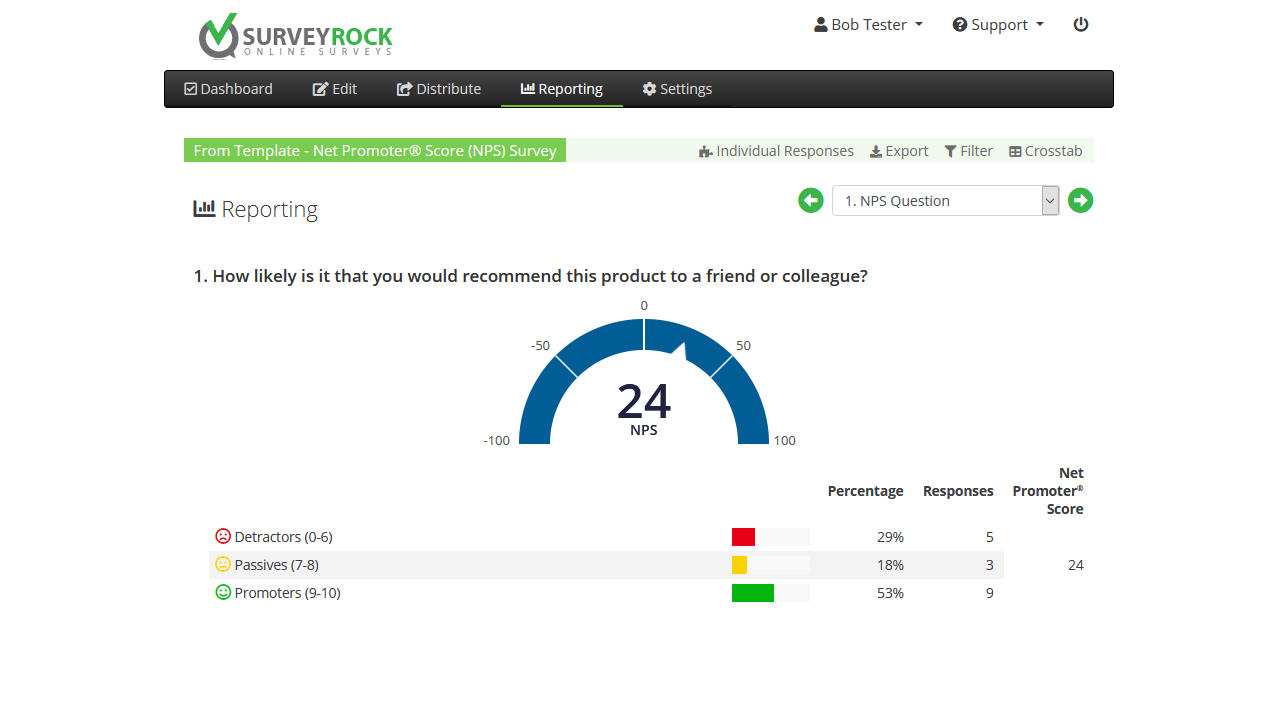This screenshot has width=1280, height=720.
Task: Open the Bob Tester user dropdown
Action: [x=868, y=24]
